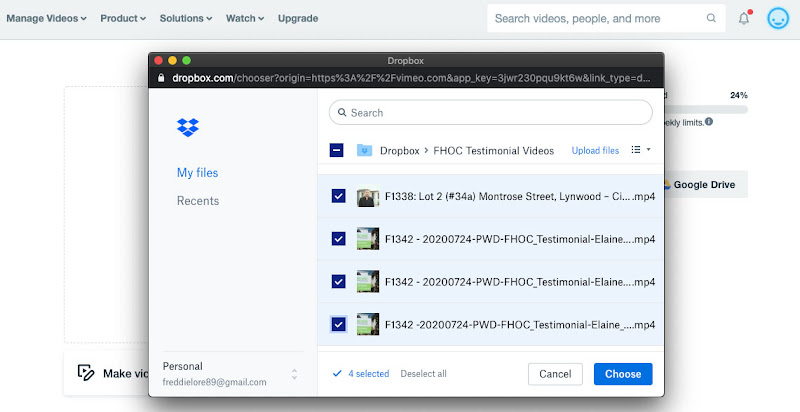Click the padlock icon in address bar

pyautogui.click(x=161, y=78)
